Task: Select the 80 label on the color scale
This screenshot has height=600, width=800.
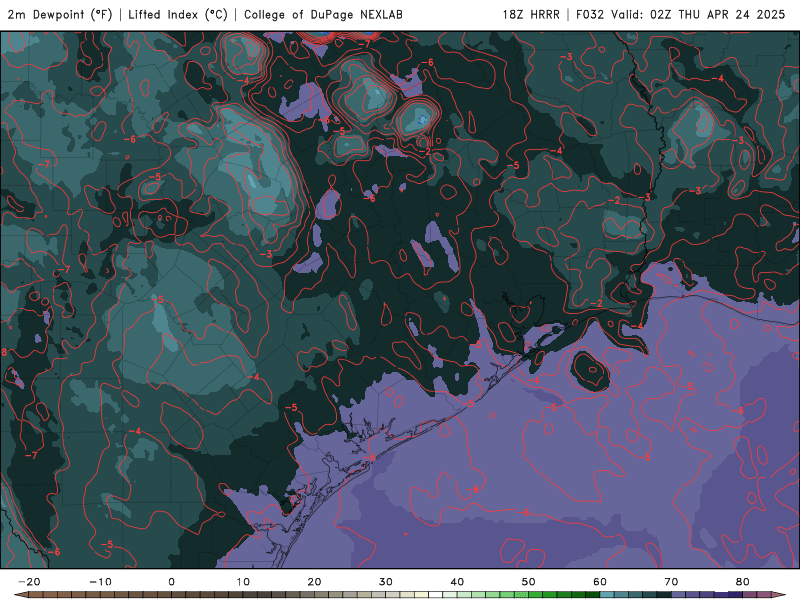Action: point(743,582)
